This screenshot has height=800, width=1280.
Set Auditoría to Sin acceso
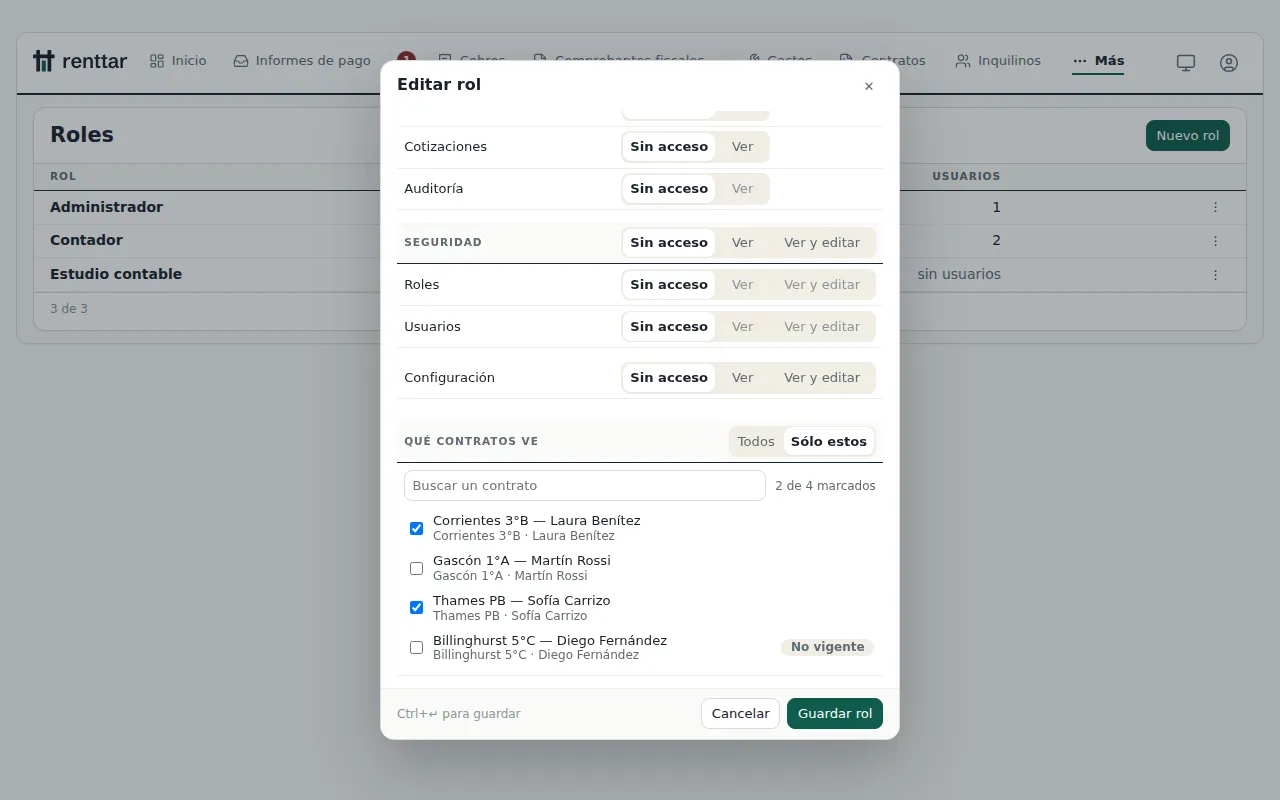[x=669, y=189]
